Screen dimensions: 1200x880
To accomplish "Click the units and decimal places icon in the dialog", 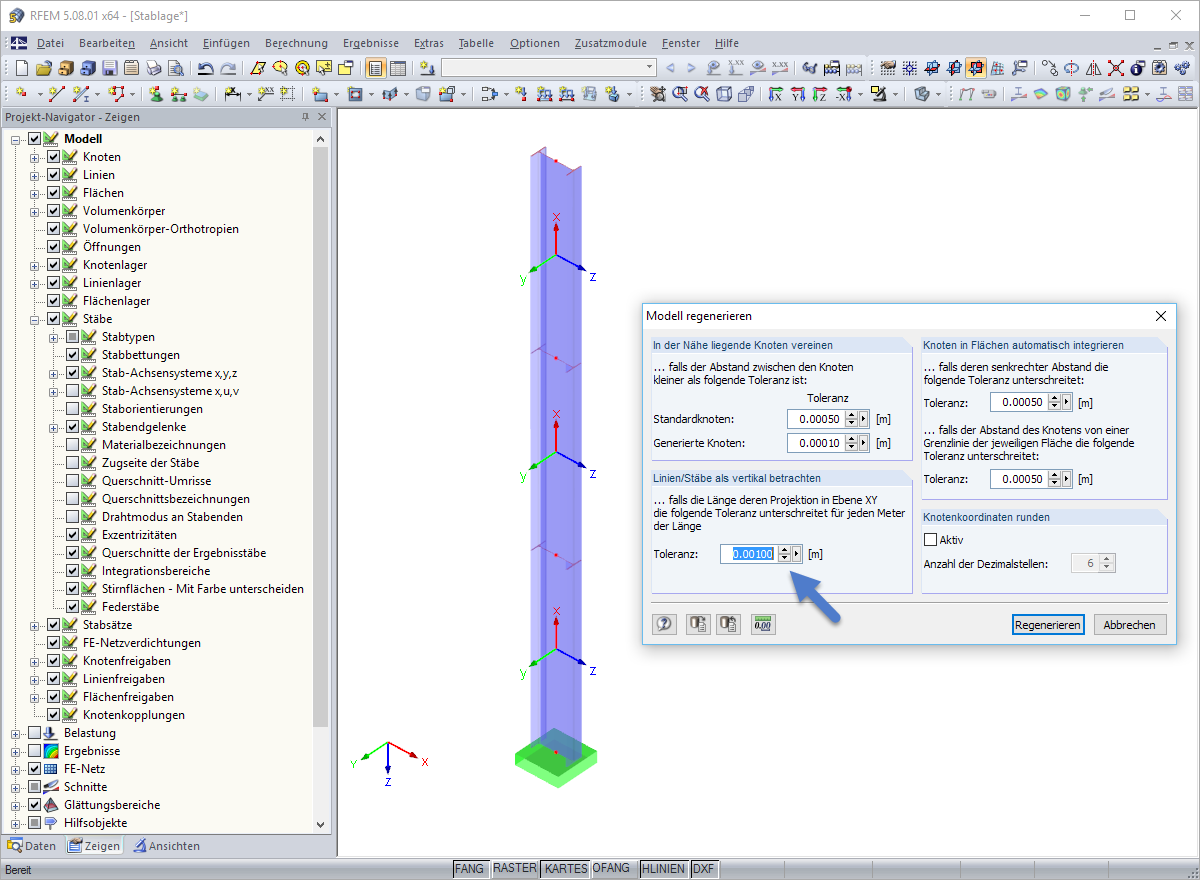I will 763,624.
